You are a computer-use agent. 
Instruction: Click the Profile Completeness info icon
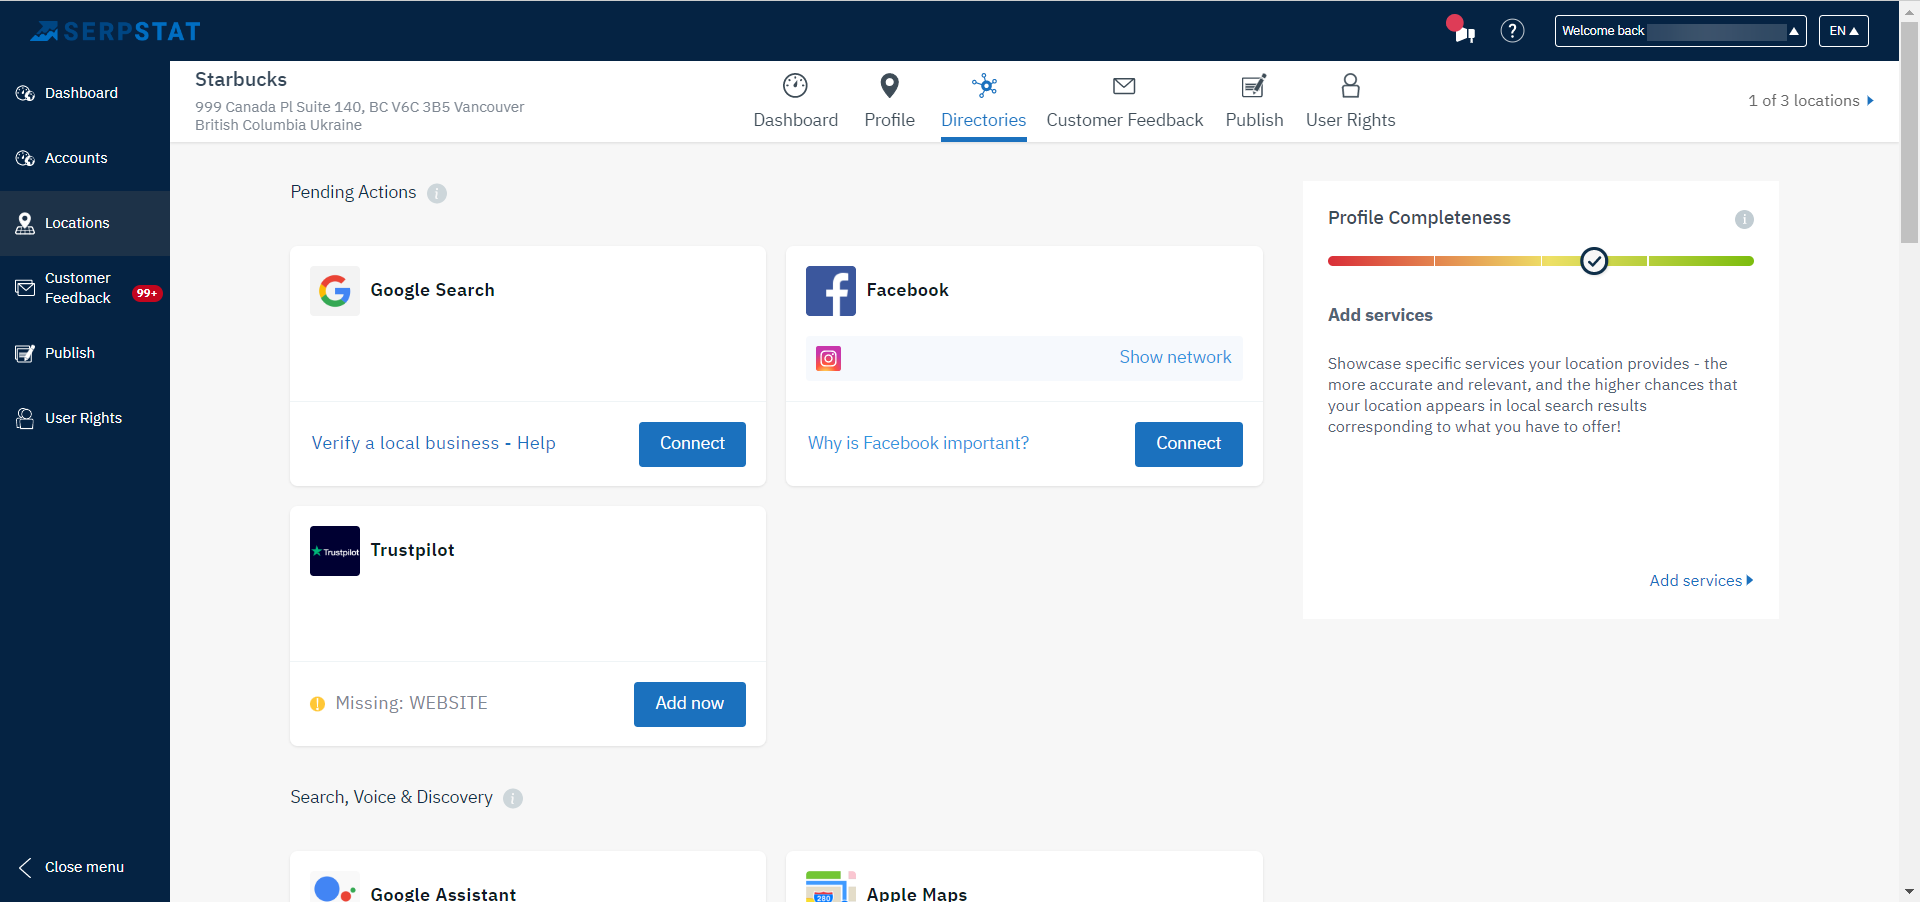click(1744, 219)
